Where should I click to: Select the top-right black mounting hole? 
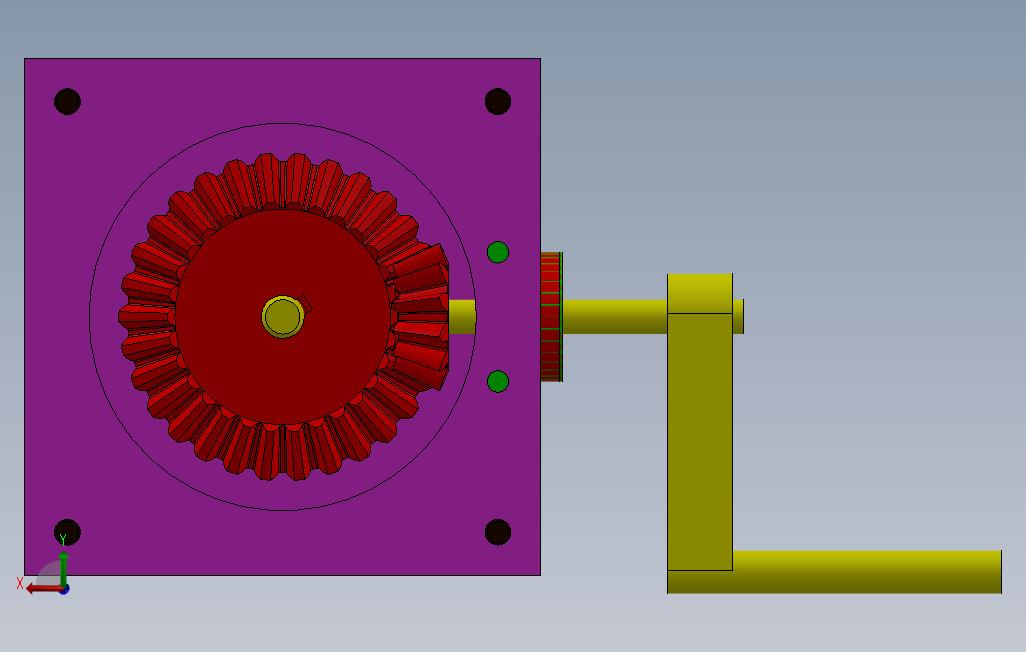498,101
